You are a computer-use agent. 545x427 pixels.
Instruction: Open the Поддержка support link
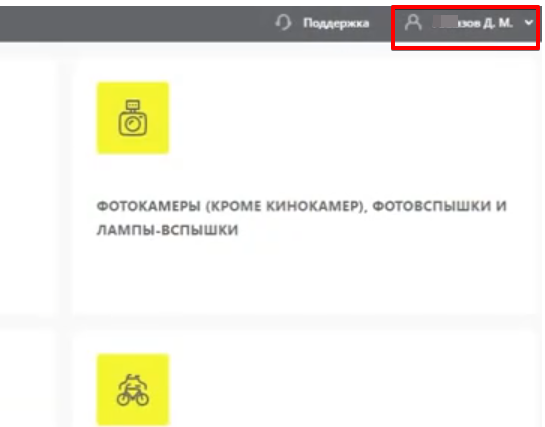tap(336, 23)
